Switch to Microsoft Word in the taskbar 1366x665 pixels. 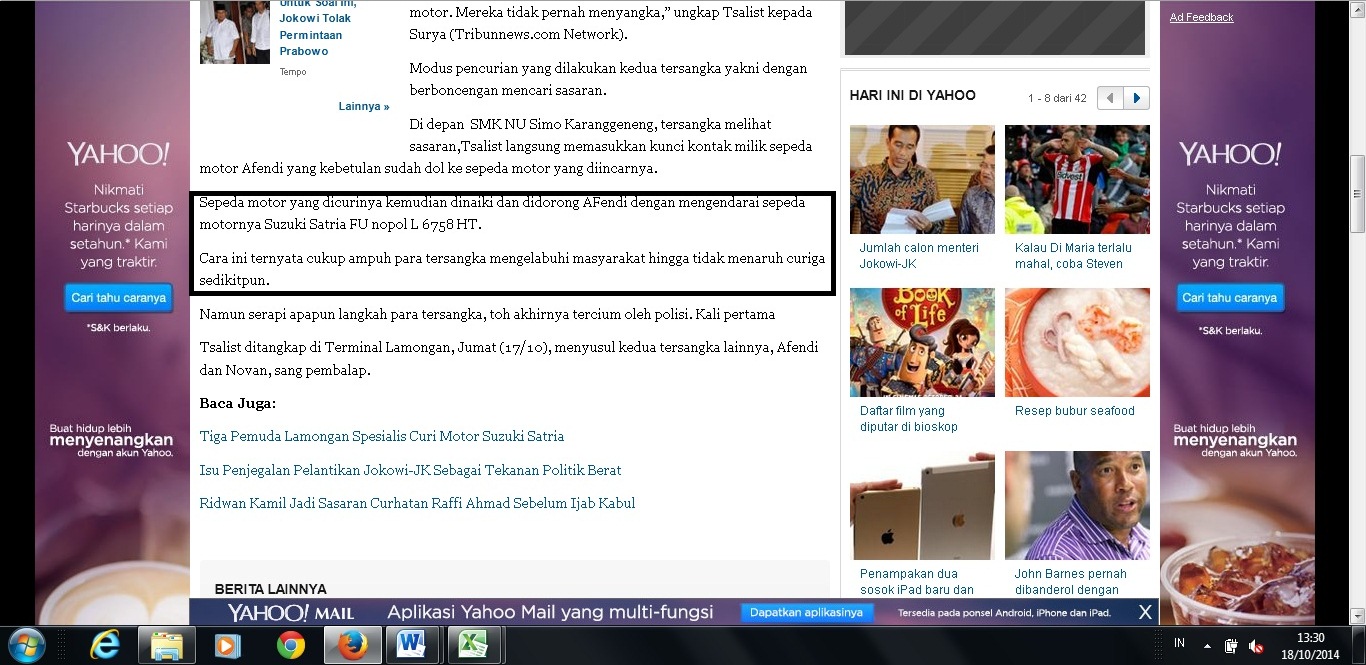click(x=411, y=645)
